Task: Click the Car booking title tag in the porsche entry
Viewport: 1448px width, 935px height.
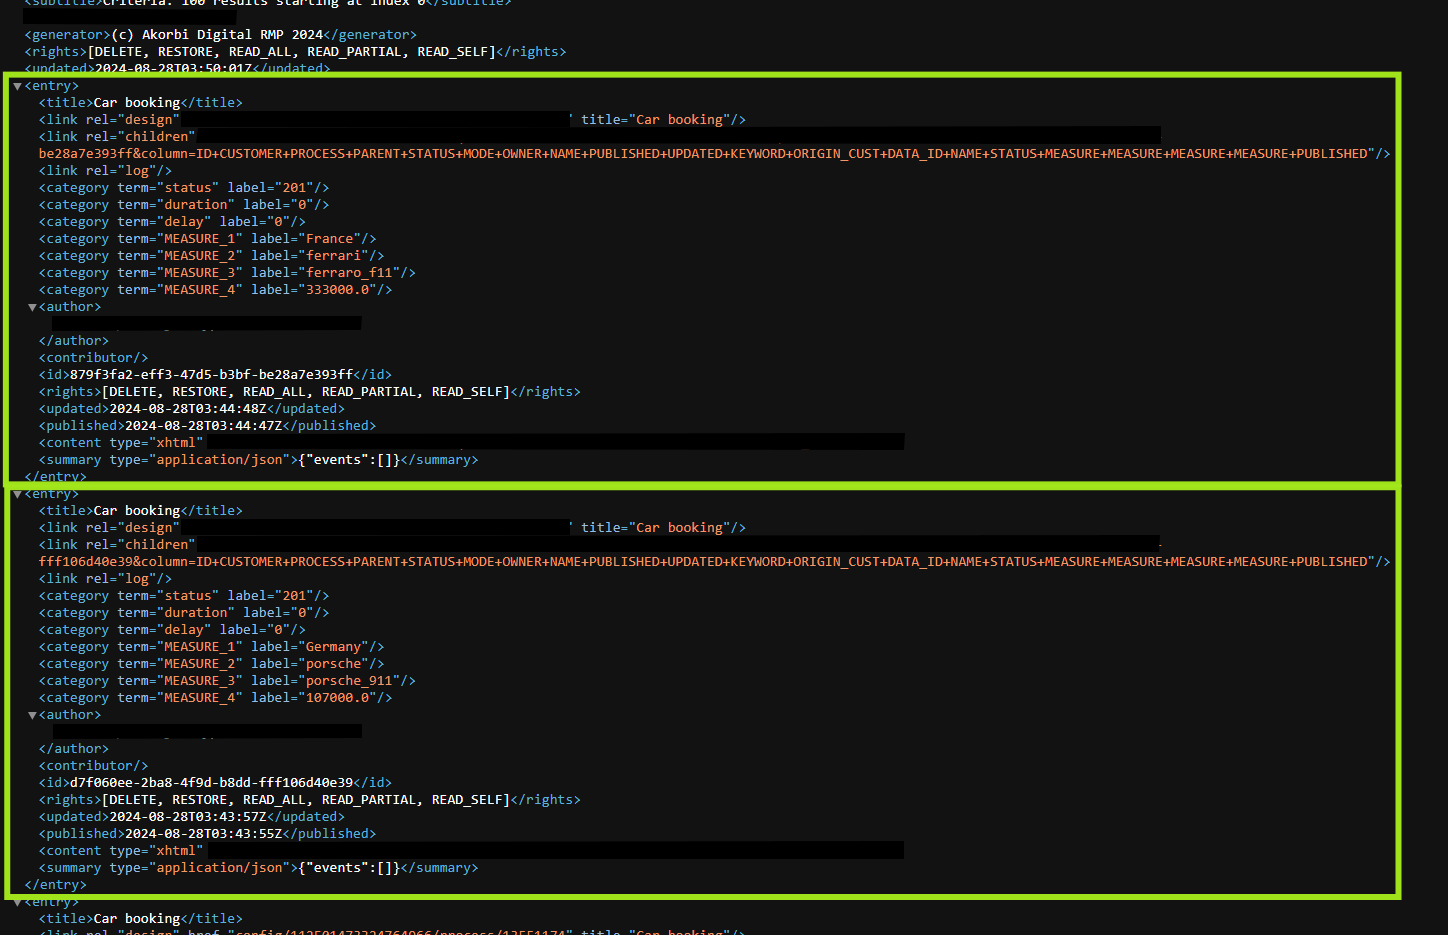Action: [140, 510]
